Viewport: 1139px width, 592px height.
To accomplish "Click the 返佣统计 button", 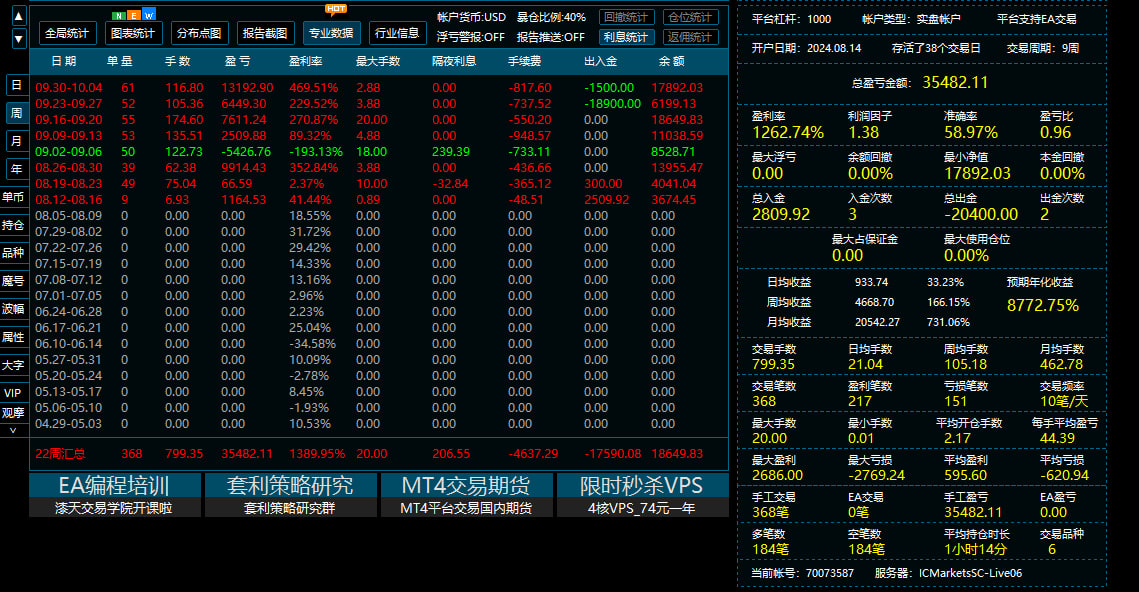I will pos(690,37).
